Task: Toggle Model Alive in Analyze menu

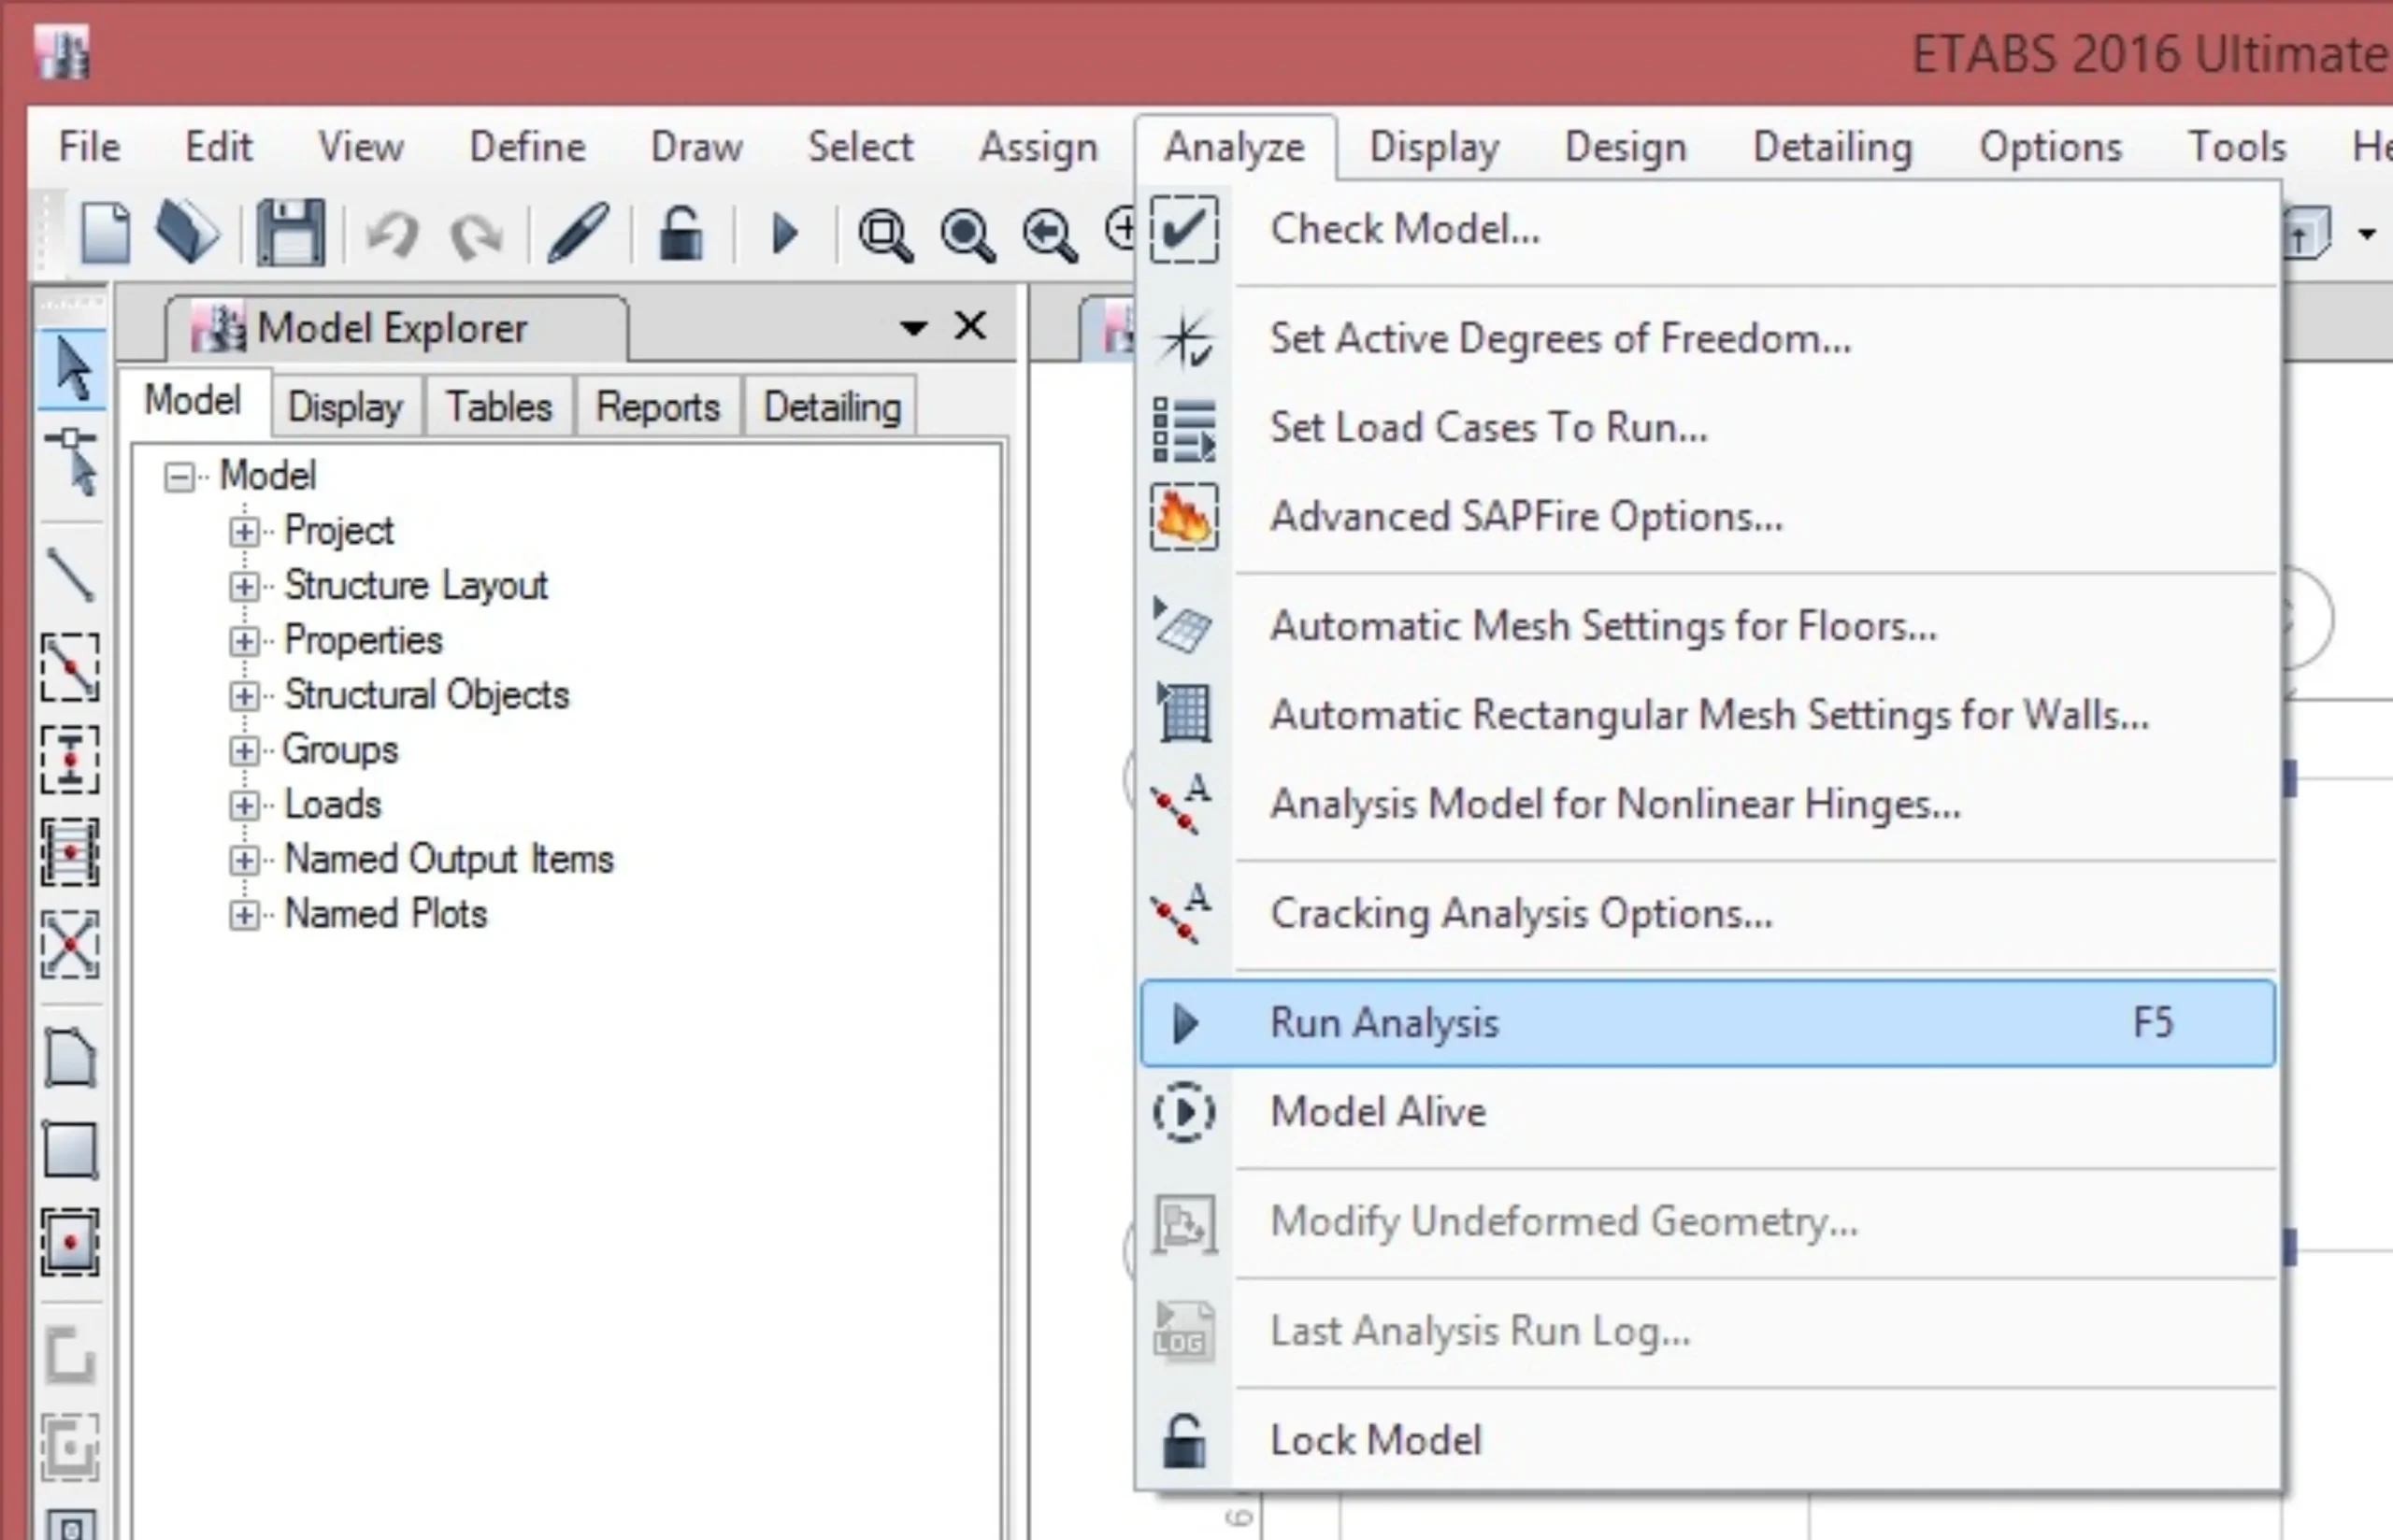Action: [x=1378, y=1112]
